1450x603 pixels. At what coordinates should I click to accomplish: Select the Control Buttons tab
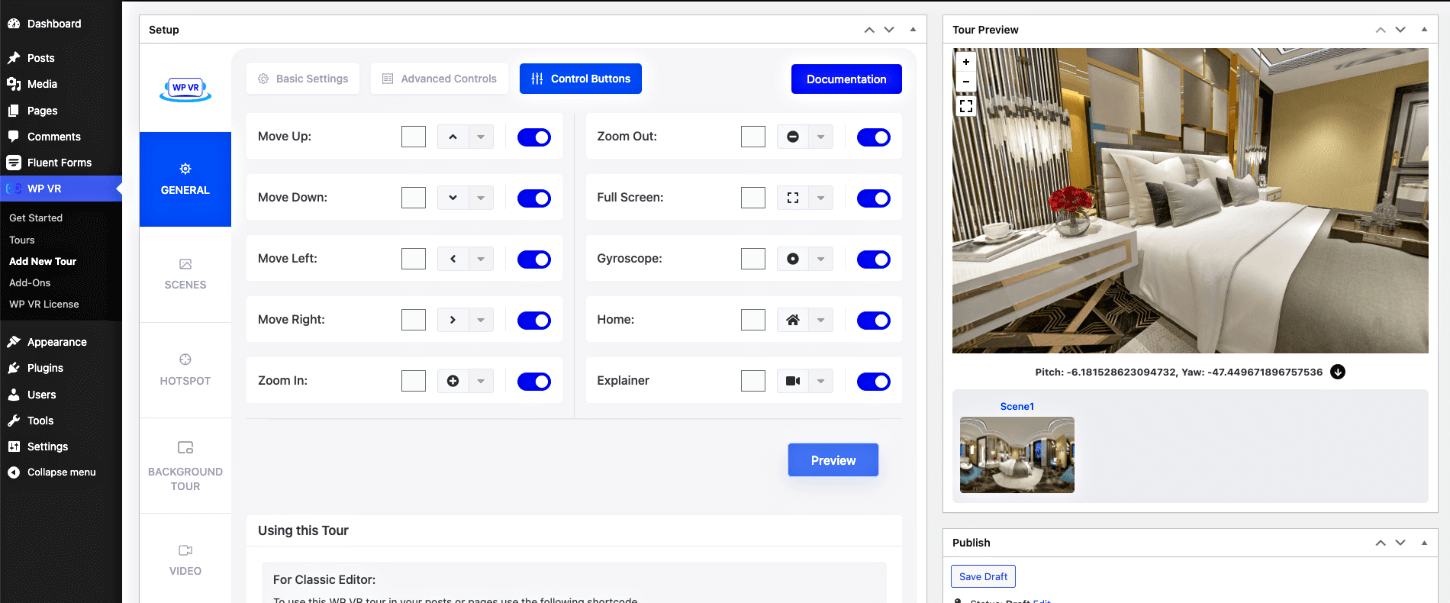[581, 78]
